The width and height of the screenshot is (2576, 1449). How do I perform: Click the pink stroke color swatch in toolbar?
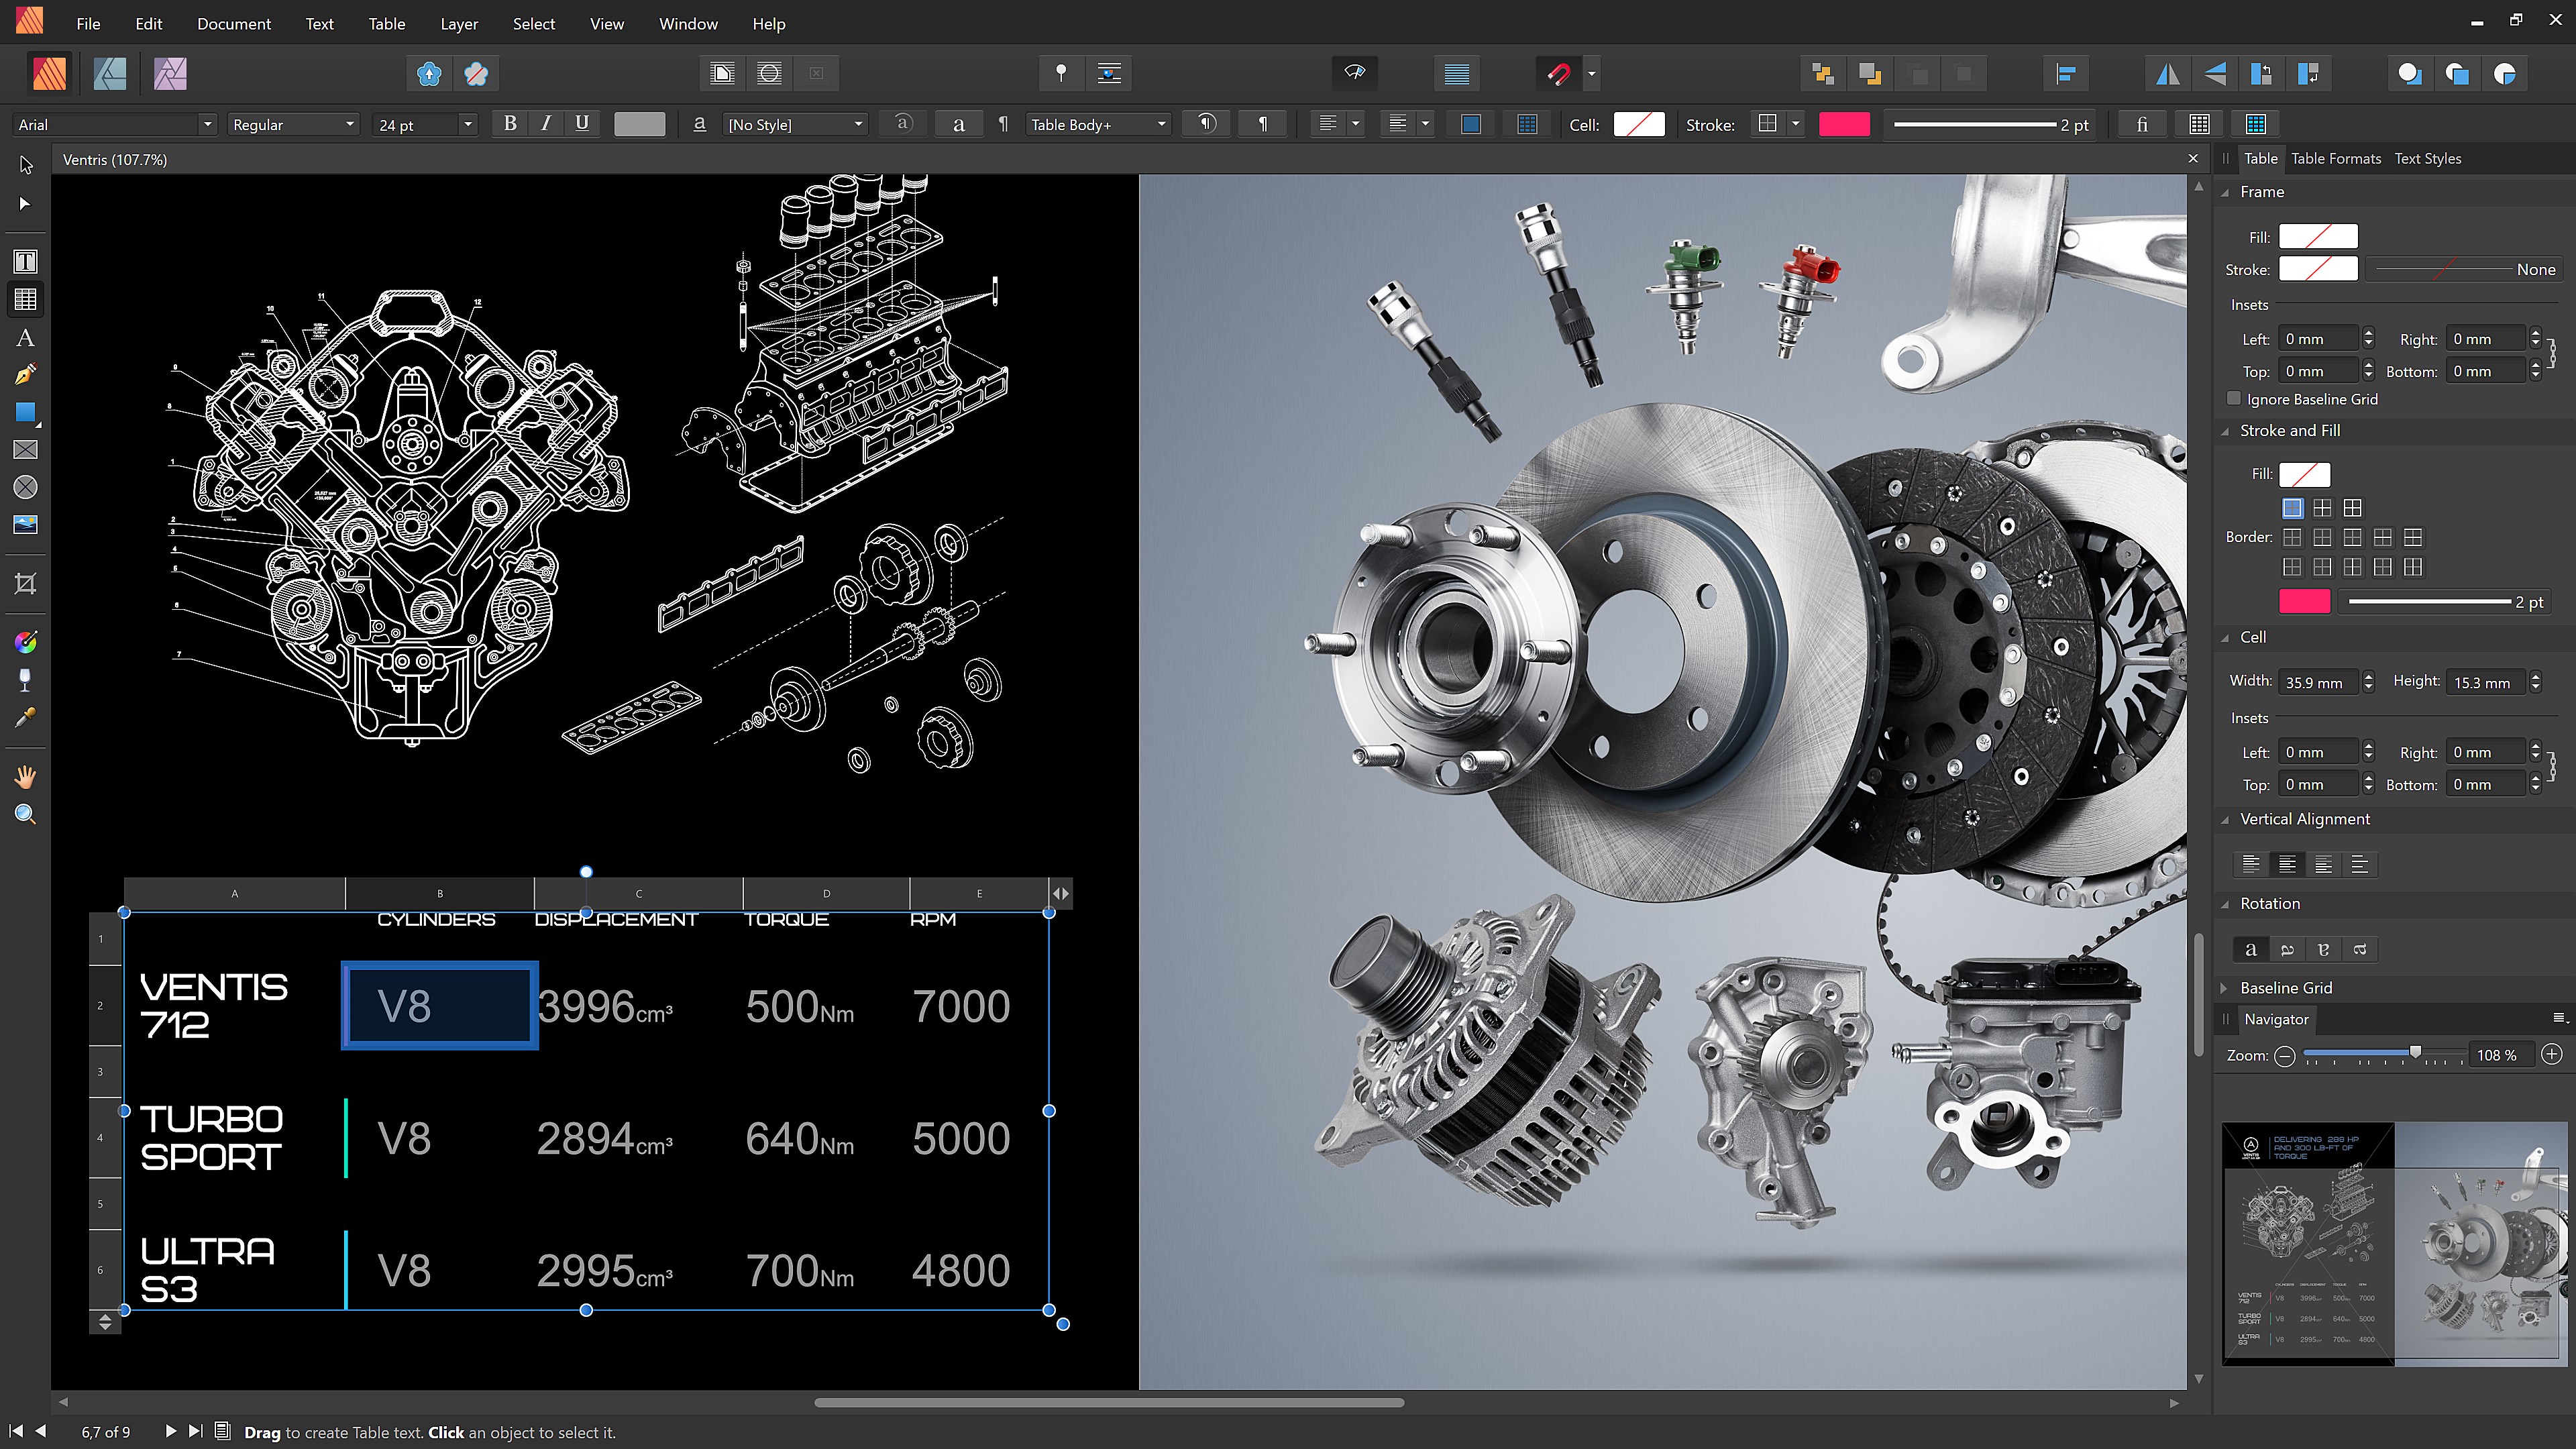[1843, 124]
